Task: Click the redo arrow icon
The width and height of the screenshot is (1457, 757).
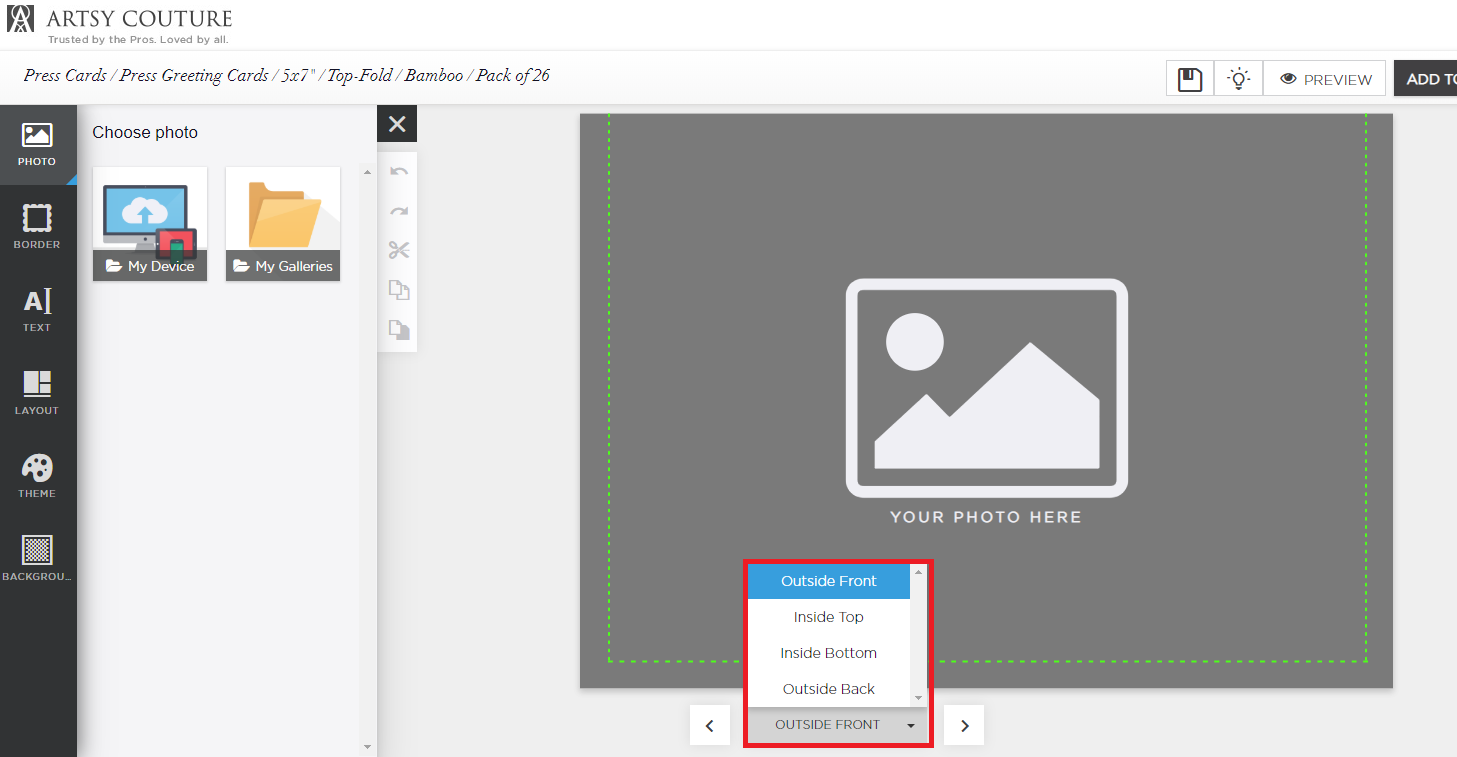Action: point(399,212)
